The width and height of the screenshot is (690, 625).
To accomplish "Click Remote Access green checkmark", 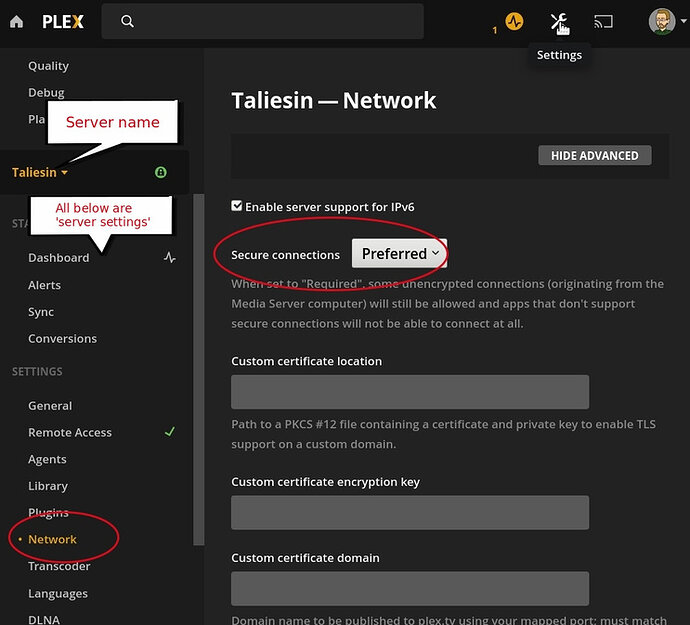I will pos(170,432).
